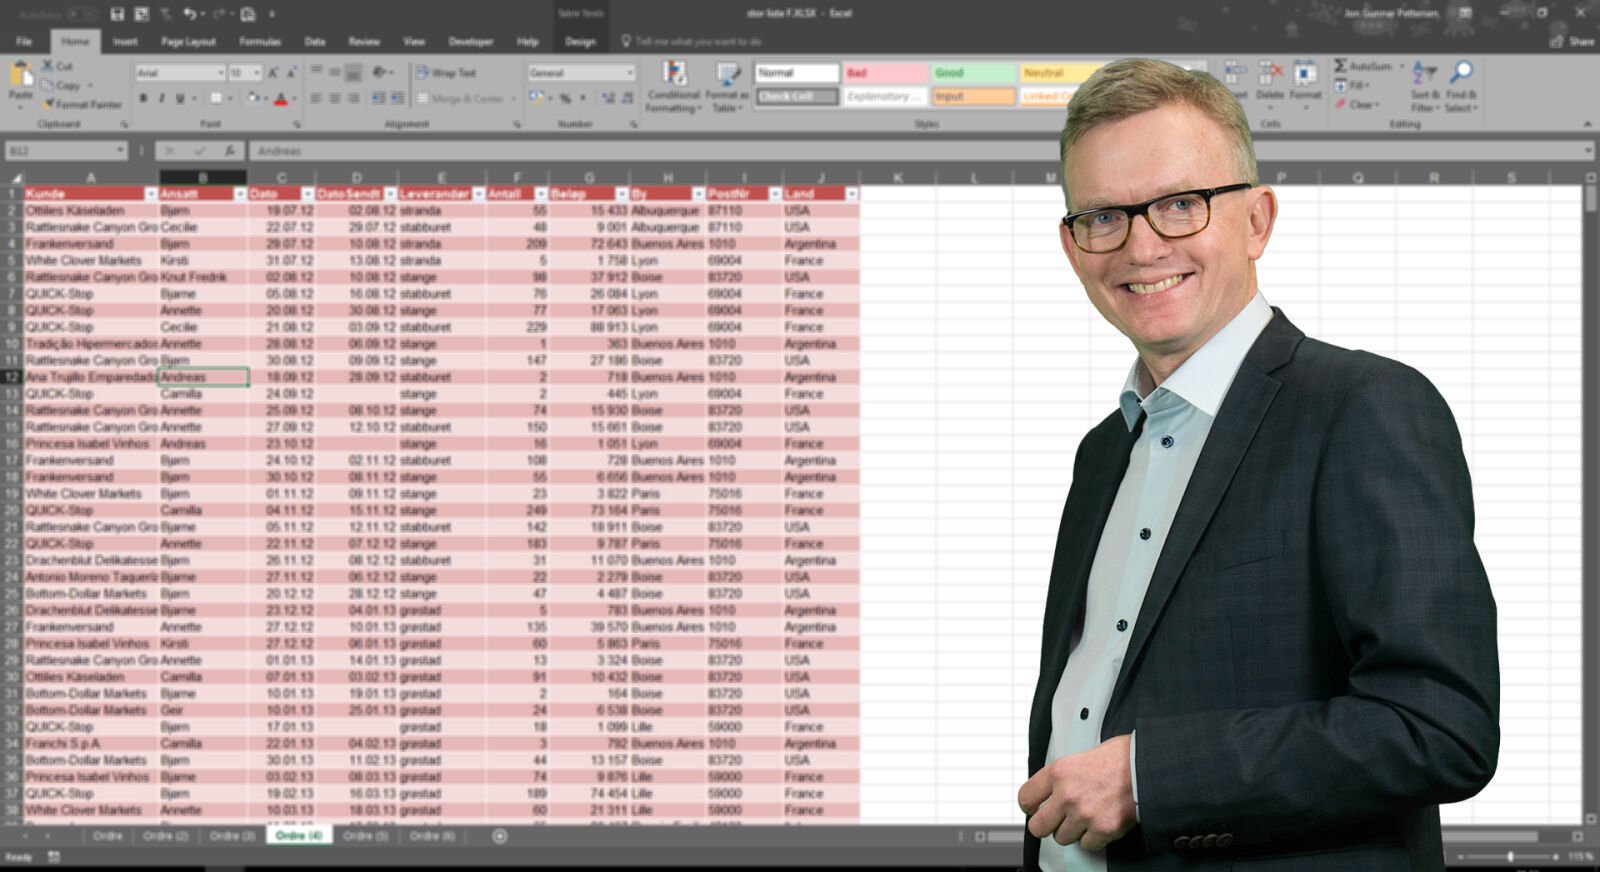The image size is (1600, 872).
Task: Click the Save icon in quick access toolbar
Action: [x=118, y=14]
